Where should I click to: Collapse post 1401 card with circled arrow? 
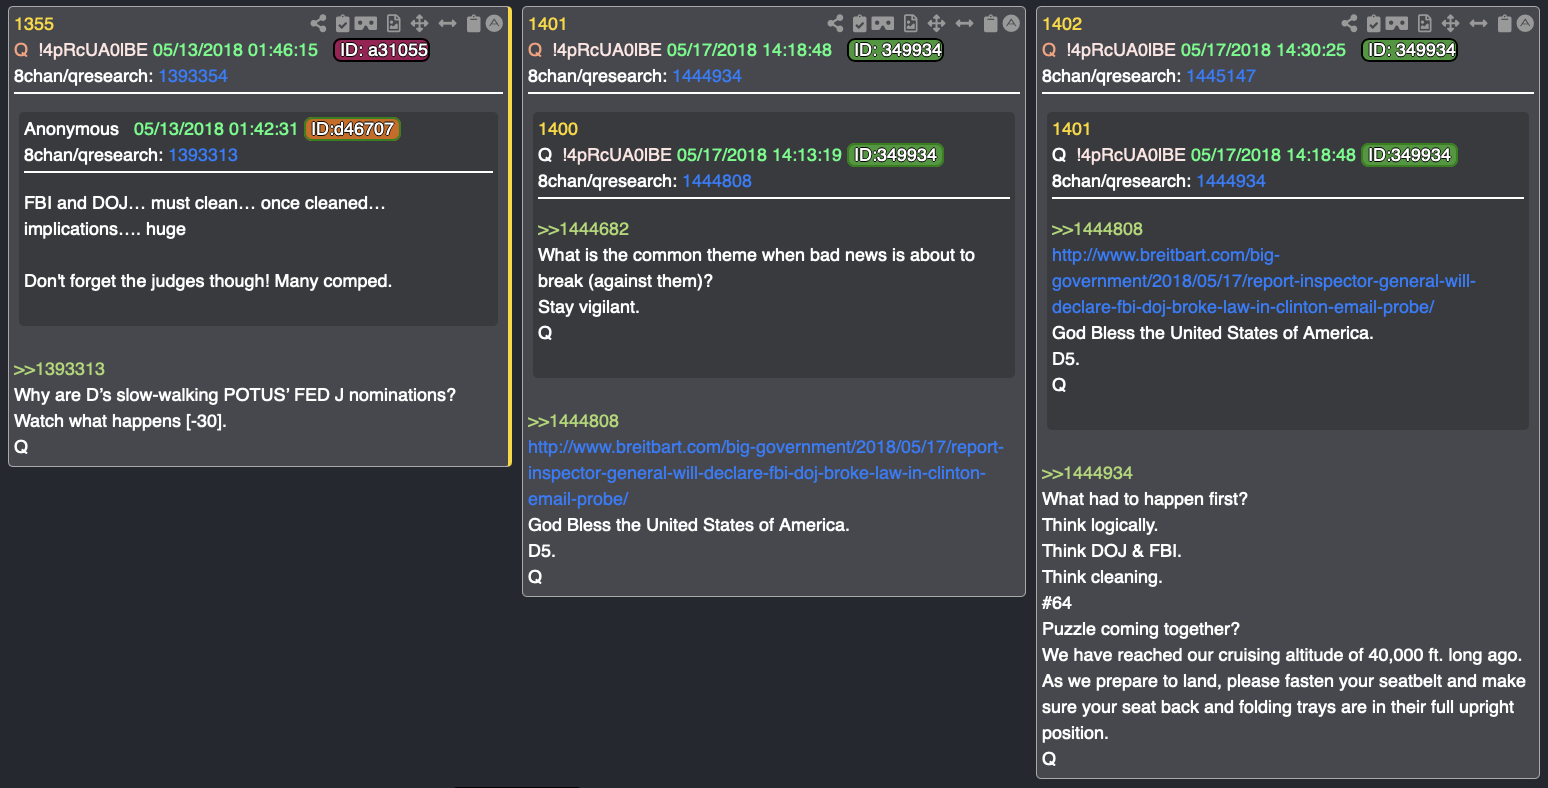point(1011,23)
